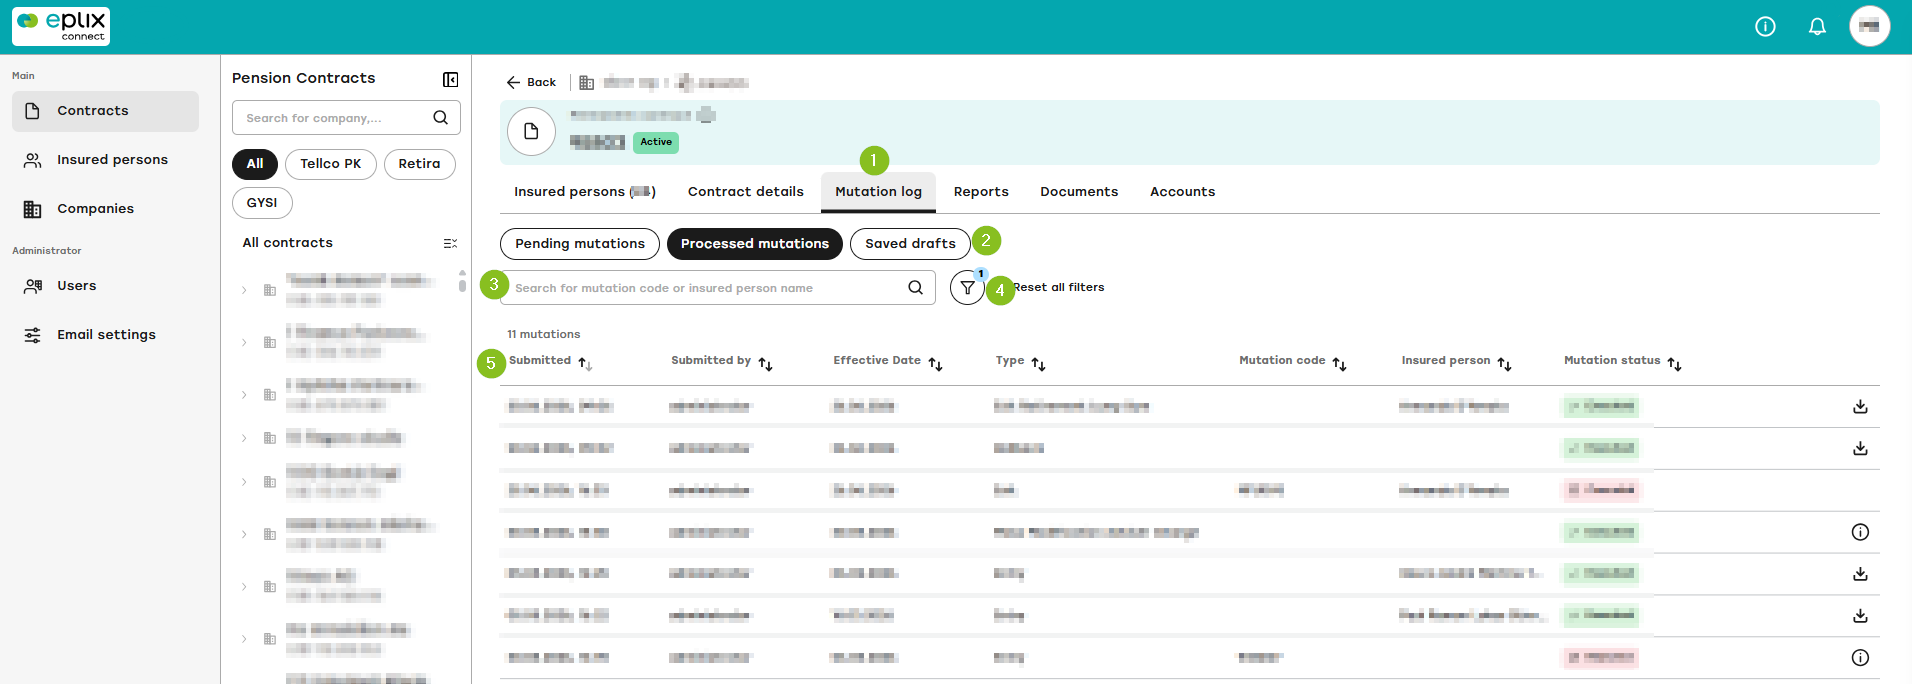Select the Mutation log tab

878,192
